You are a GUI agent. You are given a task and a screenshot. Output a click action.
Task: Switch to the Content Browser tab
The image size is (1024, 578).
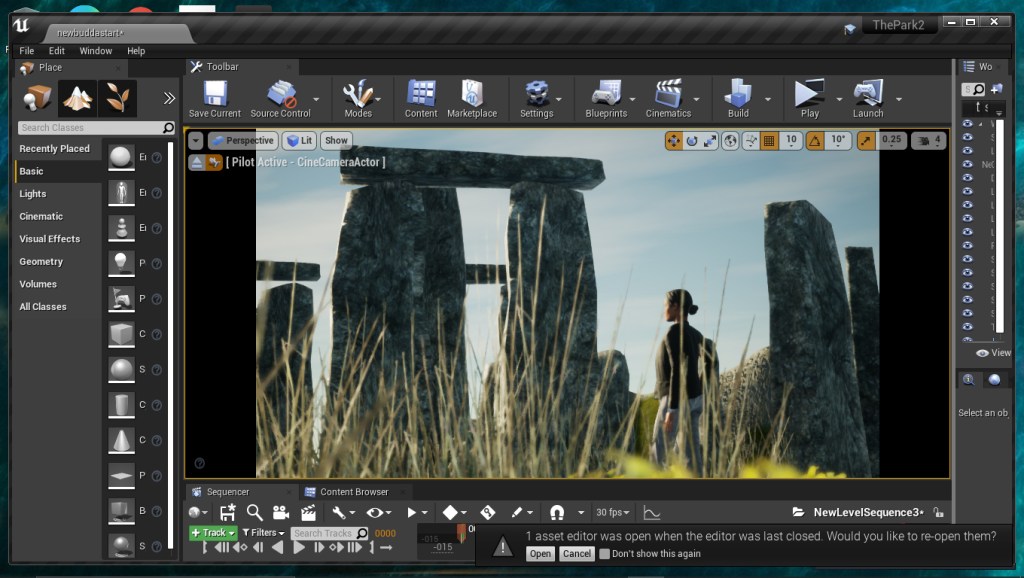[352, 492]
